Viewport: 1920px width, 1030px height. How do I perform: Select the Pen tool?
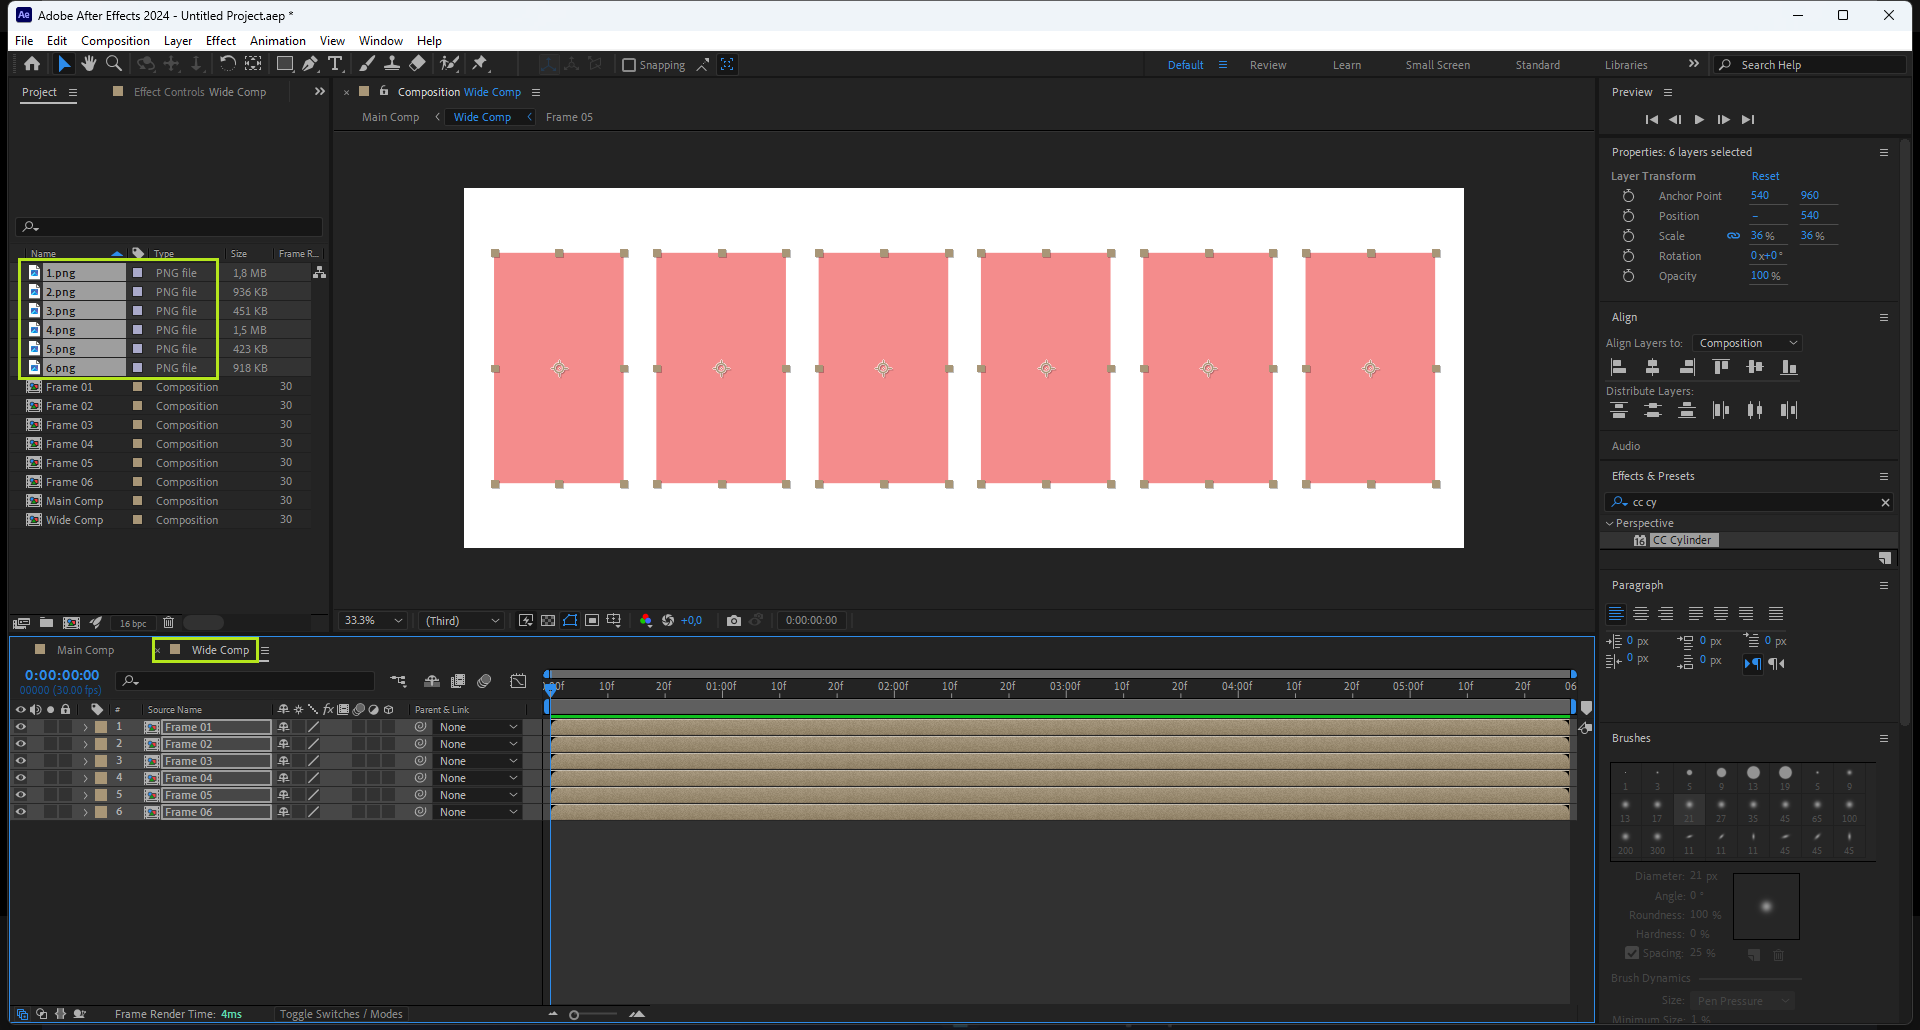pos(310,64)
